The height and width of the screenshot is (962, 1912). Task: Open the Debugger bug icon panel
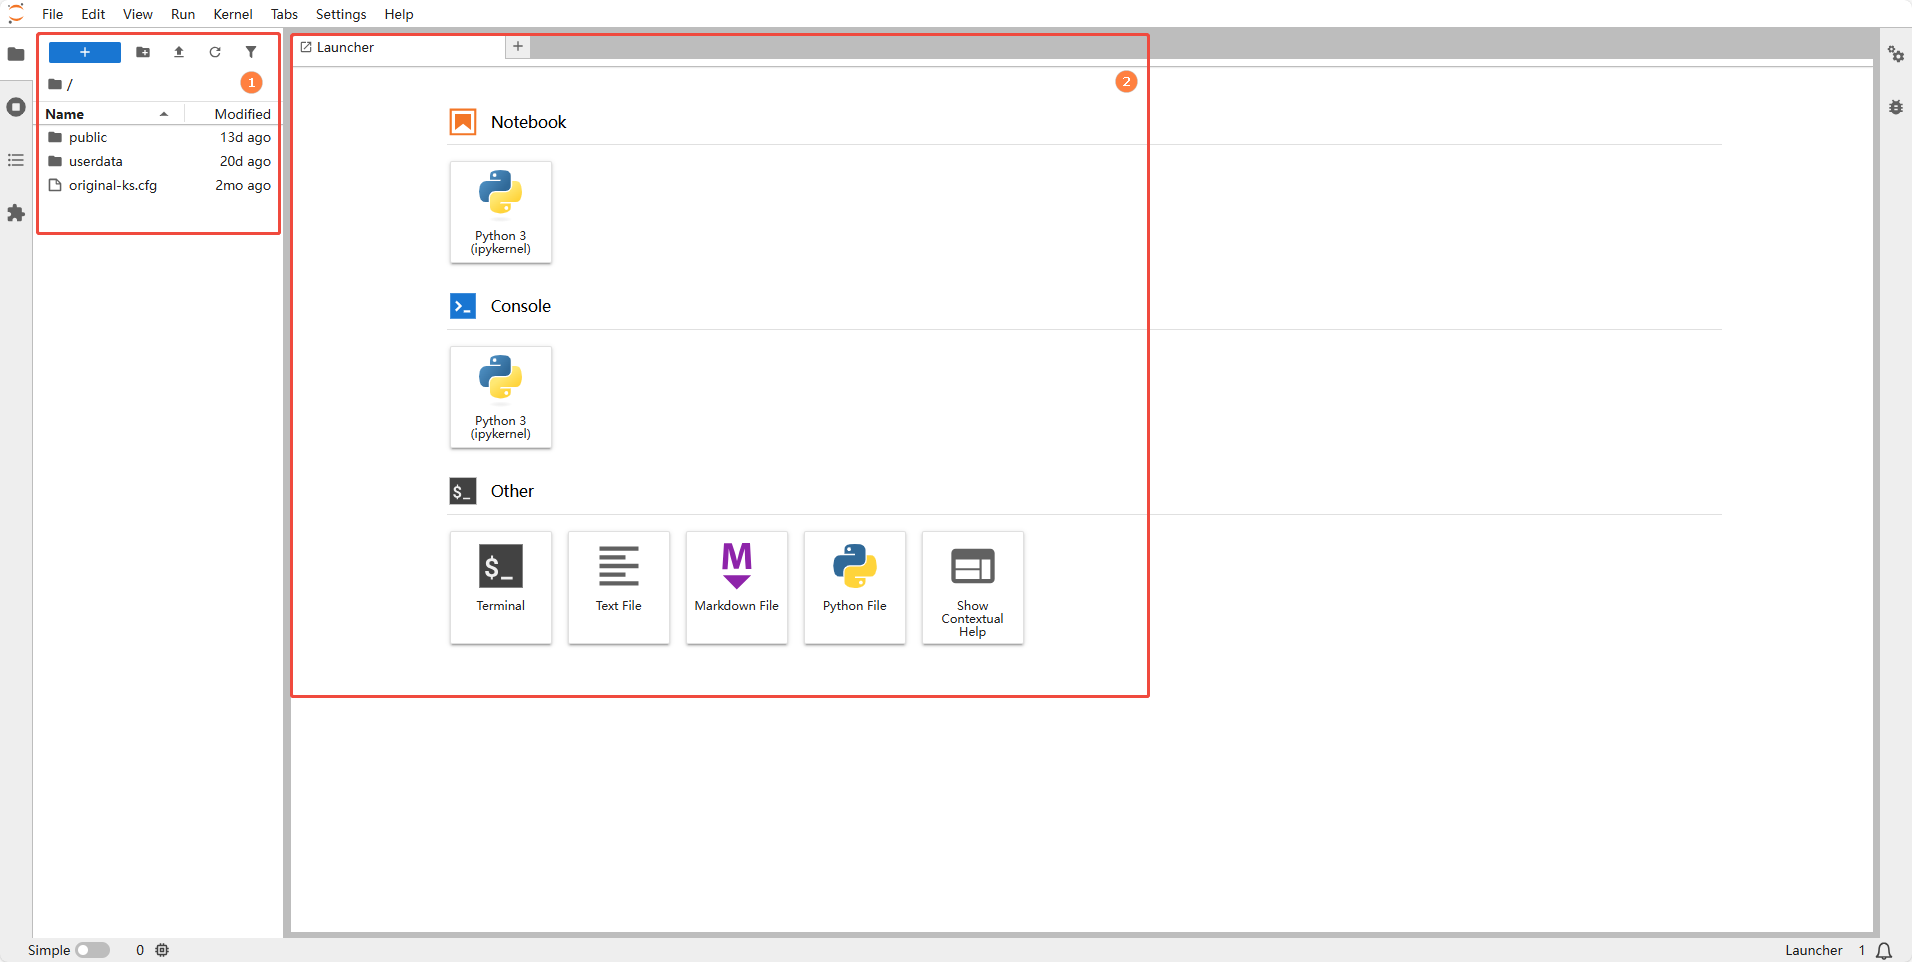(1895, 107)
